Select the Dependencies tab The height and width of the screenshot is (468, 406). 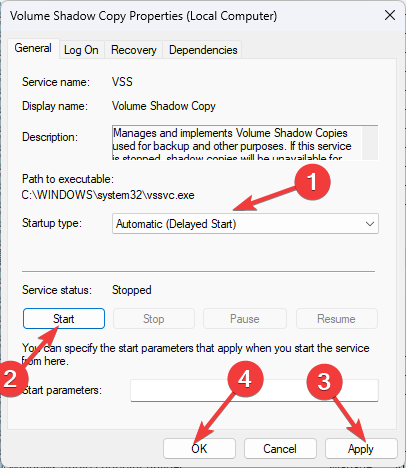203,50
